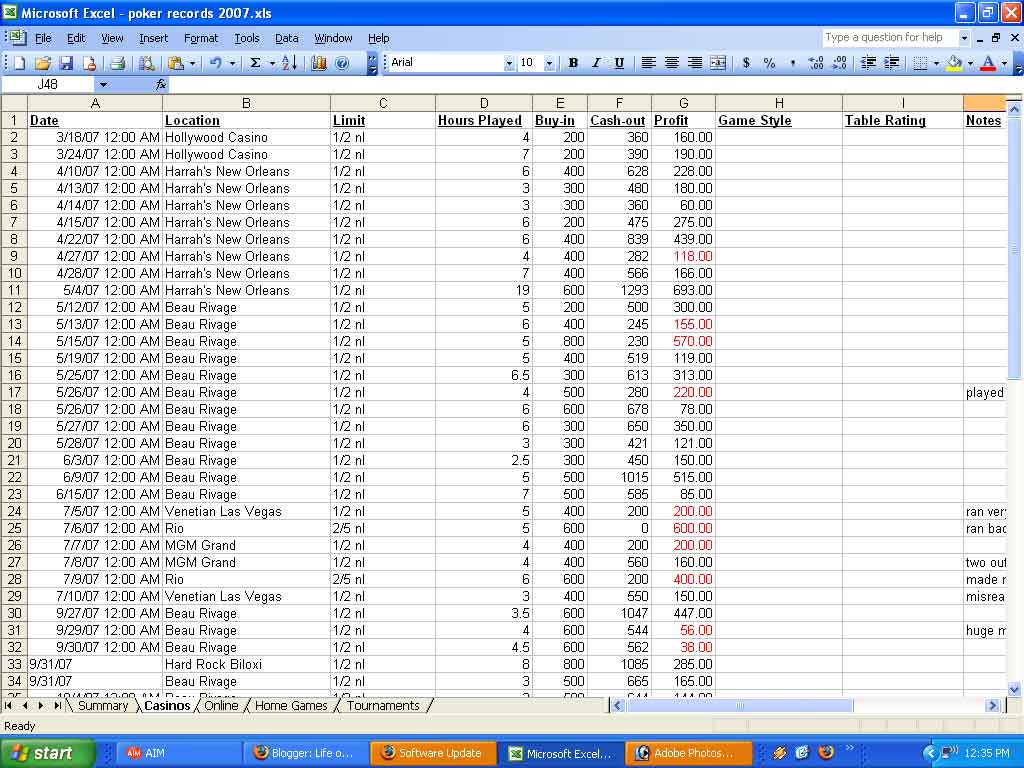
Task: Expand the Standard toolbar options chevron
Action: (372, 63)
